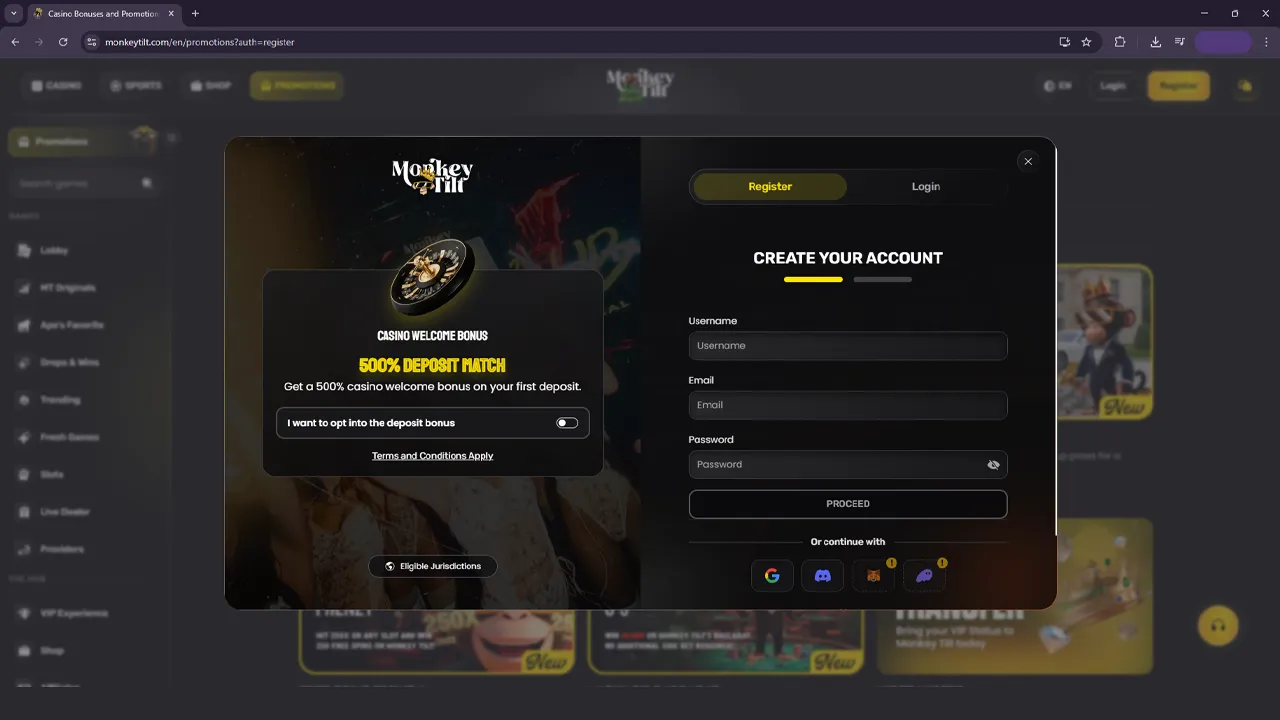Image resolution: width=1280 pixels, height=720 pixels.
Task: Open the tab search dropdown arrow
Action: [14, 14]
